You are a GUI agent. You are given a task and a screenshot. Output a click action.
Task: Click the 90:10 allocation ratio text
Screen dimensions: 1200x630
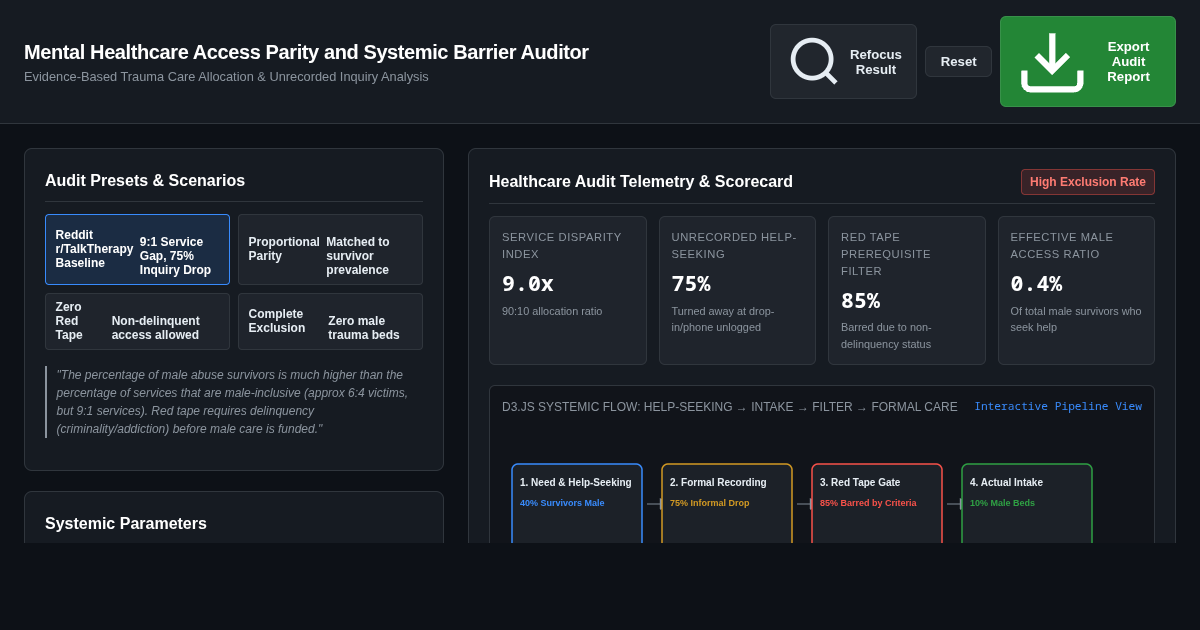coord(552,311)
